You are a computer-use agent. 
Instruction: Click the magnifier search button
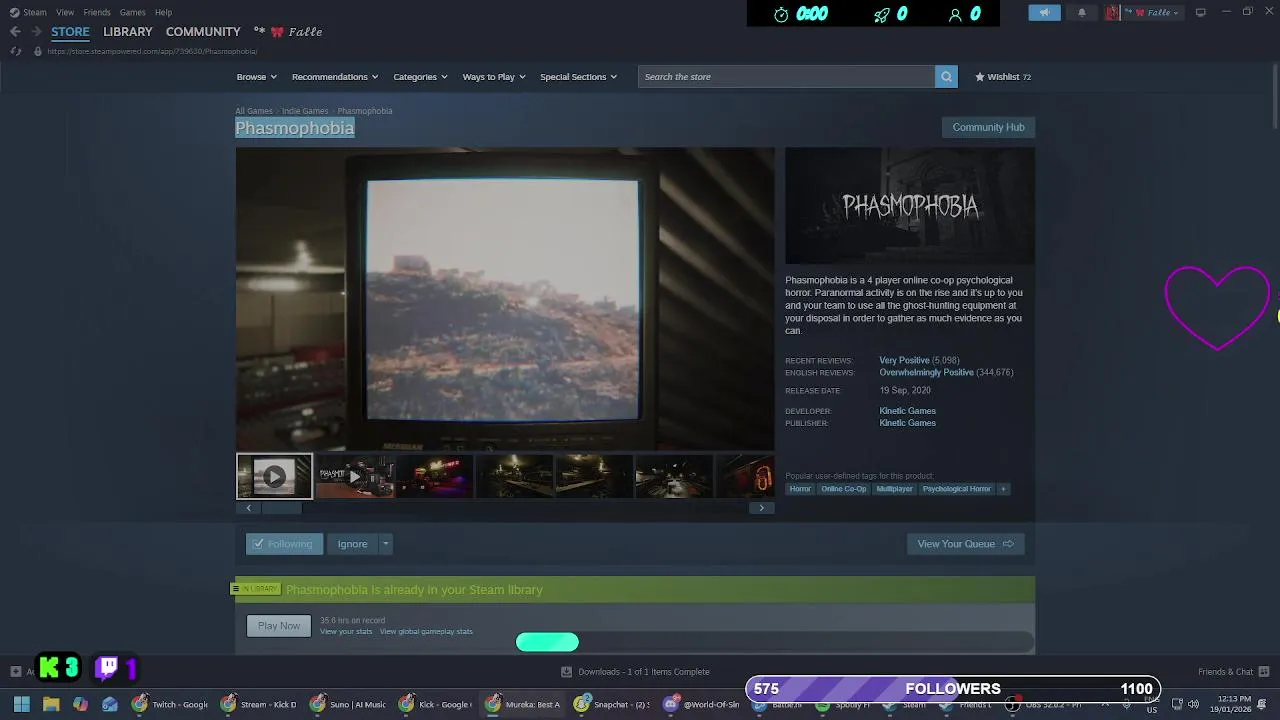point(946,77)
